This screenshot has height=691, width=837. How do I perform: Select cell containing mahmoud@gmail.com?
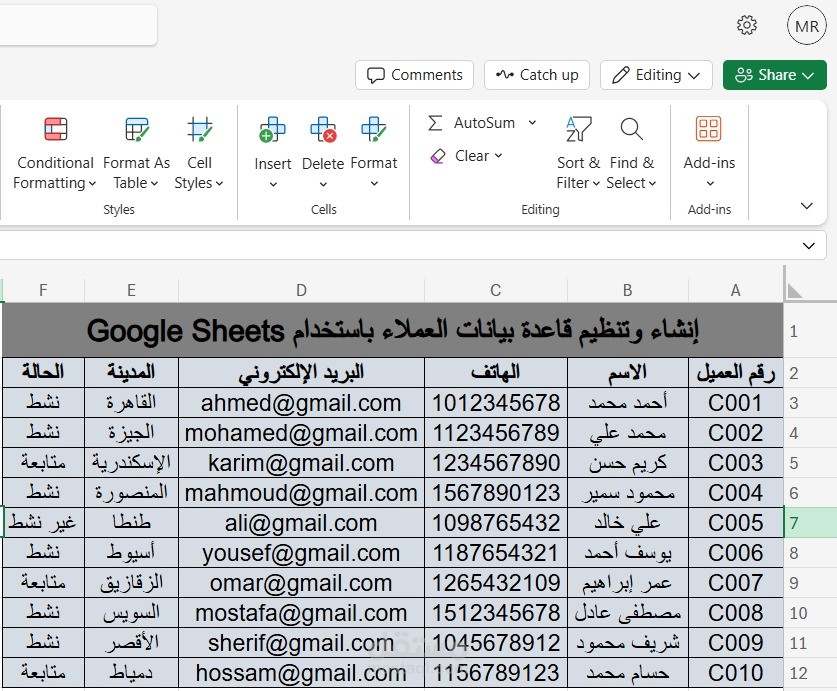(x=301, y=493)
